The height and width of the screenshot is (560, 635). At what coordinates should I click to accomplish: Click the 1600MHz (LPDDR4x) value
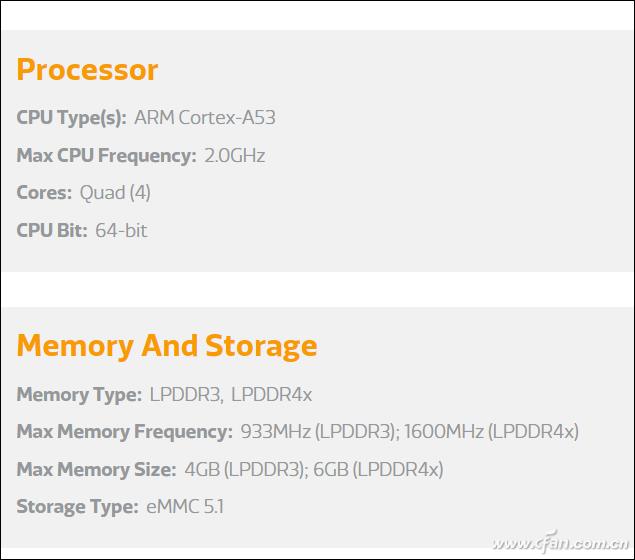pyautogui.click(x=491, y=432)
